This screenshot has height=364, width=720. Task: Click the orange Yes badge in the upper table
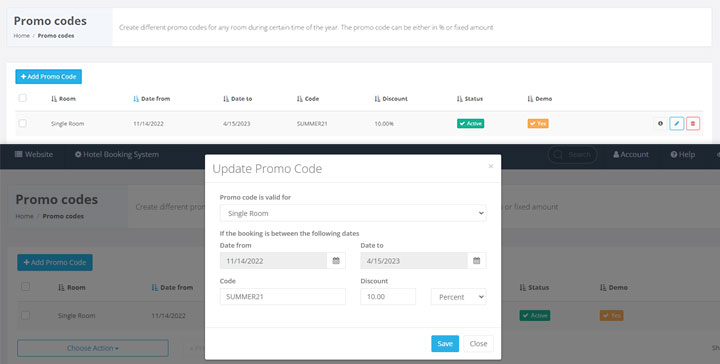538,123
